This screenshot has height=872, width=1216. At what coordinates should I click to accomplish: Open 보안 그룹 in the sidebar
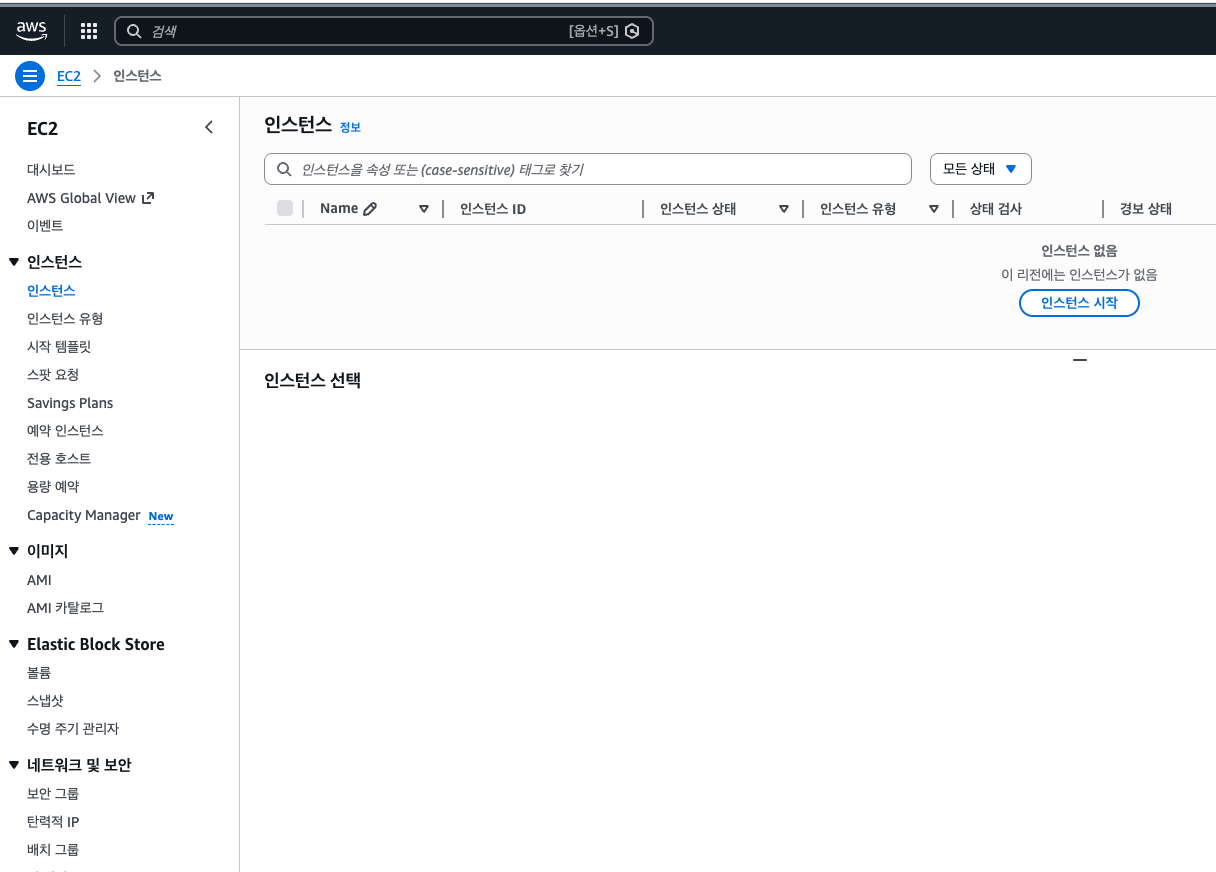point(53,794)
